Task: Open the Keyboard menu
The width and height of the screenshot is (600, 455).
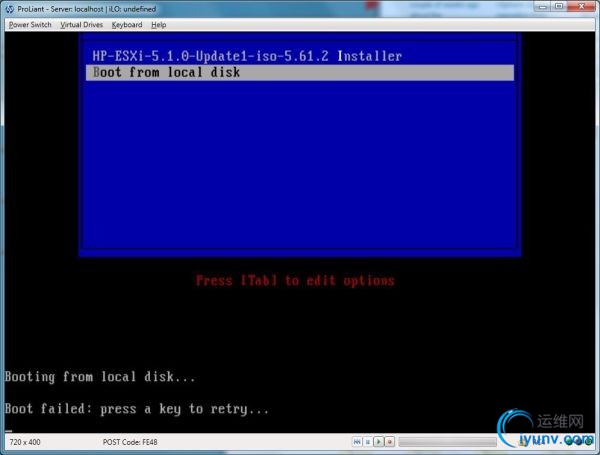Action: click(x=127, y=25)
